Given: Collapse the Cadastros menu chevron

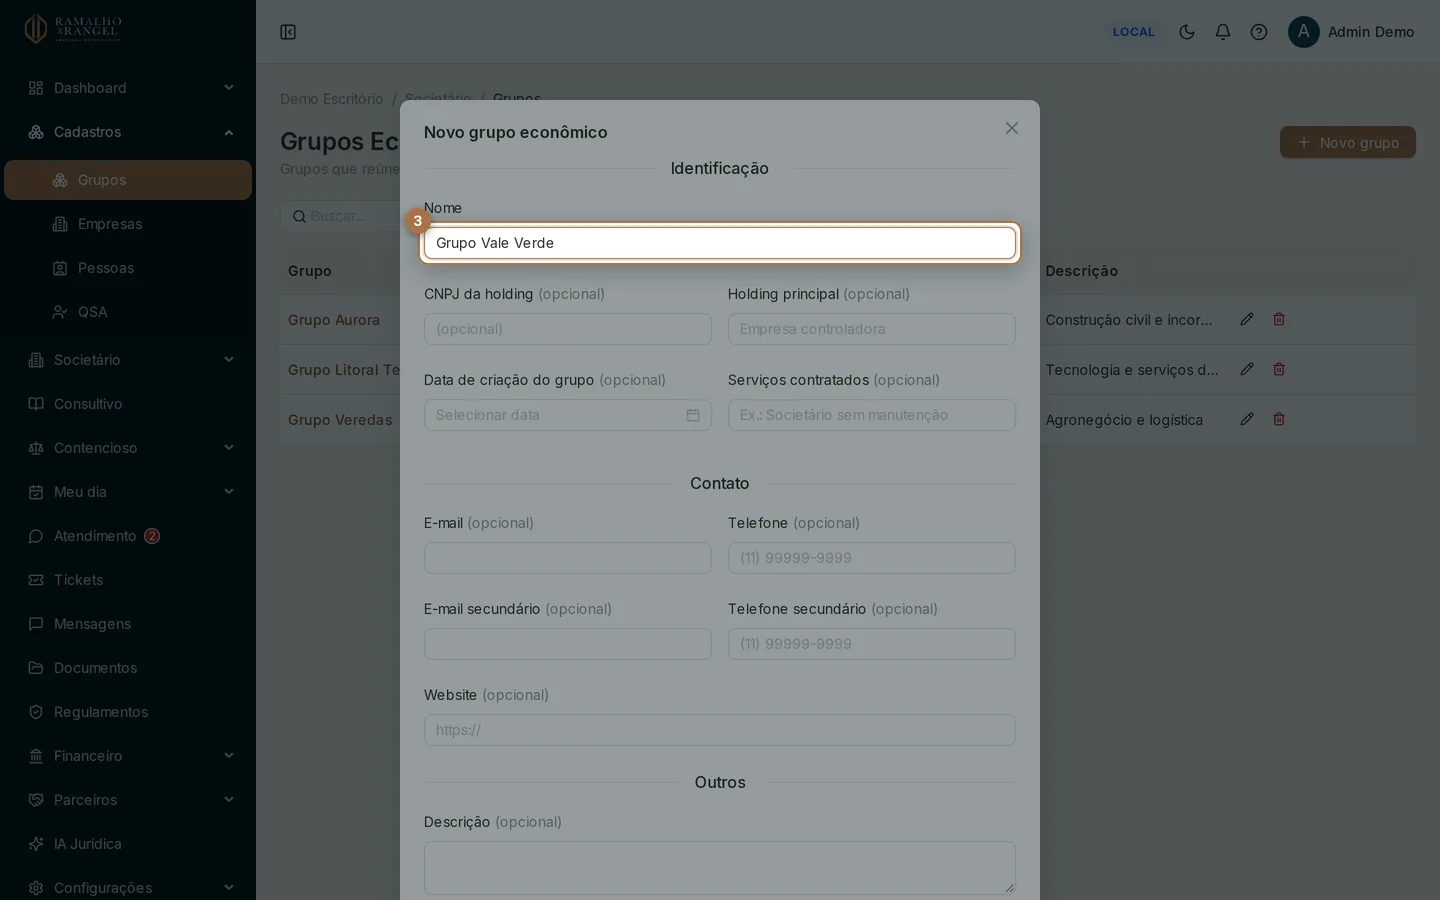Looking at the screenshot, I should [x=229, y=132].
